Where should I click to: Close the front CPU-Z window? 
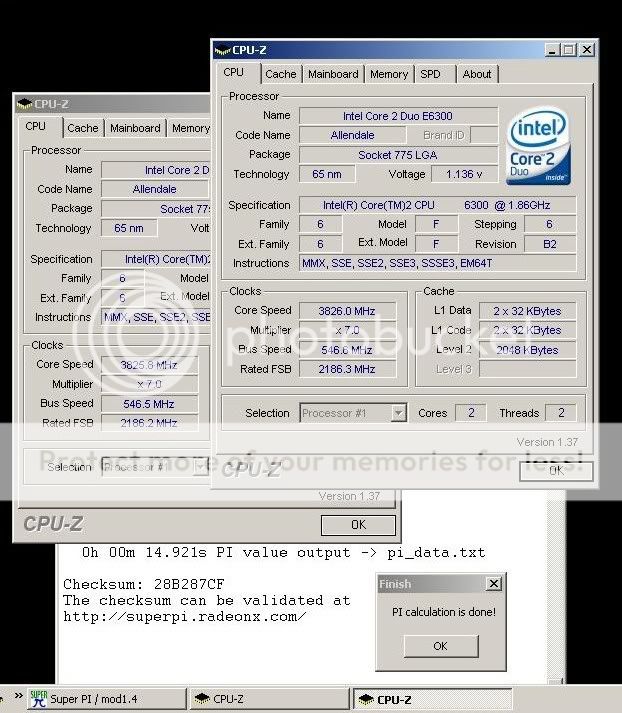coord(587,50)
